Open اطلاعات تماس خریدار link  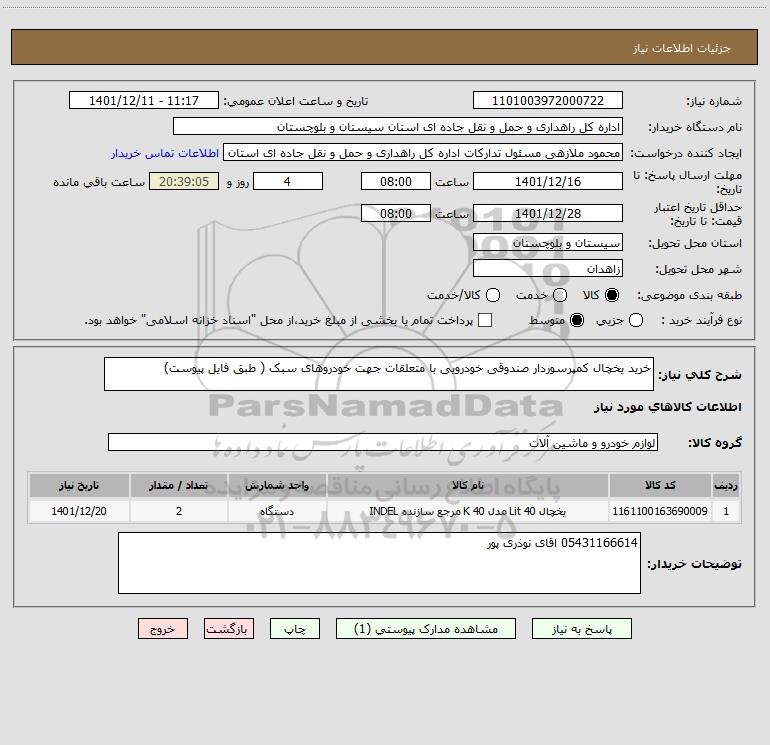(165, 153)
